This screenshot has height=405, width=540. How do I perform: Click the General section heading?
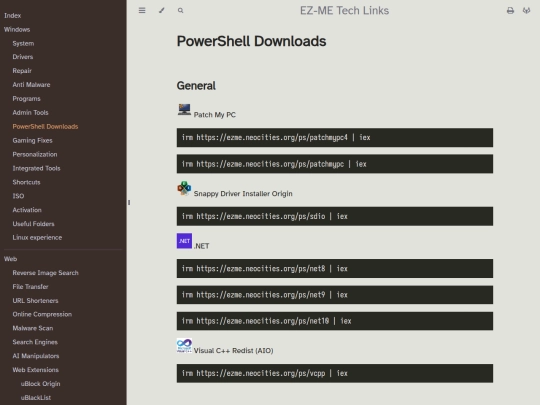pos(196,86)
